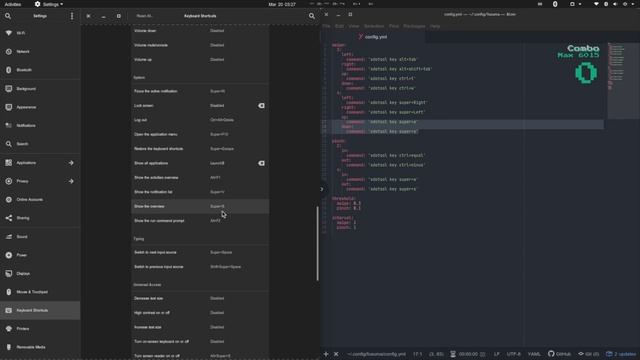
Task: Expand the Privacy settings entry arrow
Action: click(x=71, y=181)
